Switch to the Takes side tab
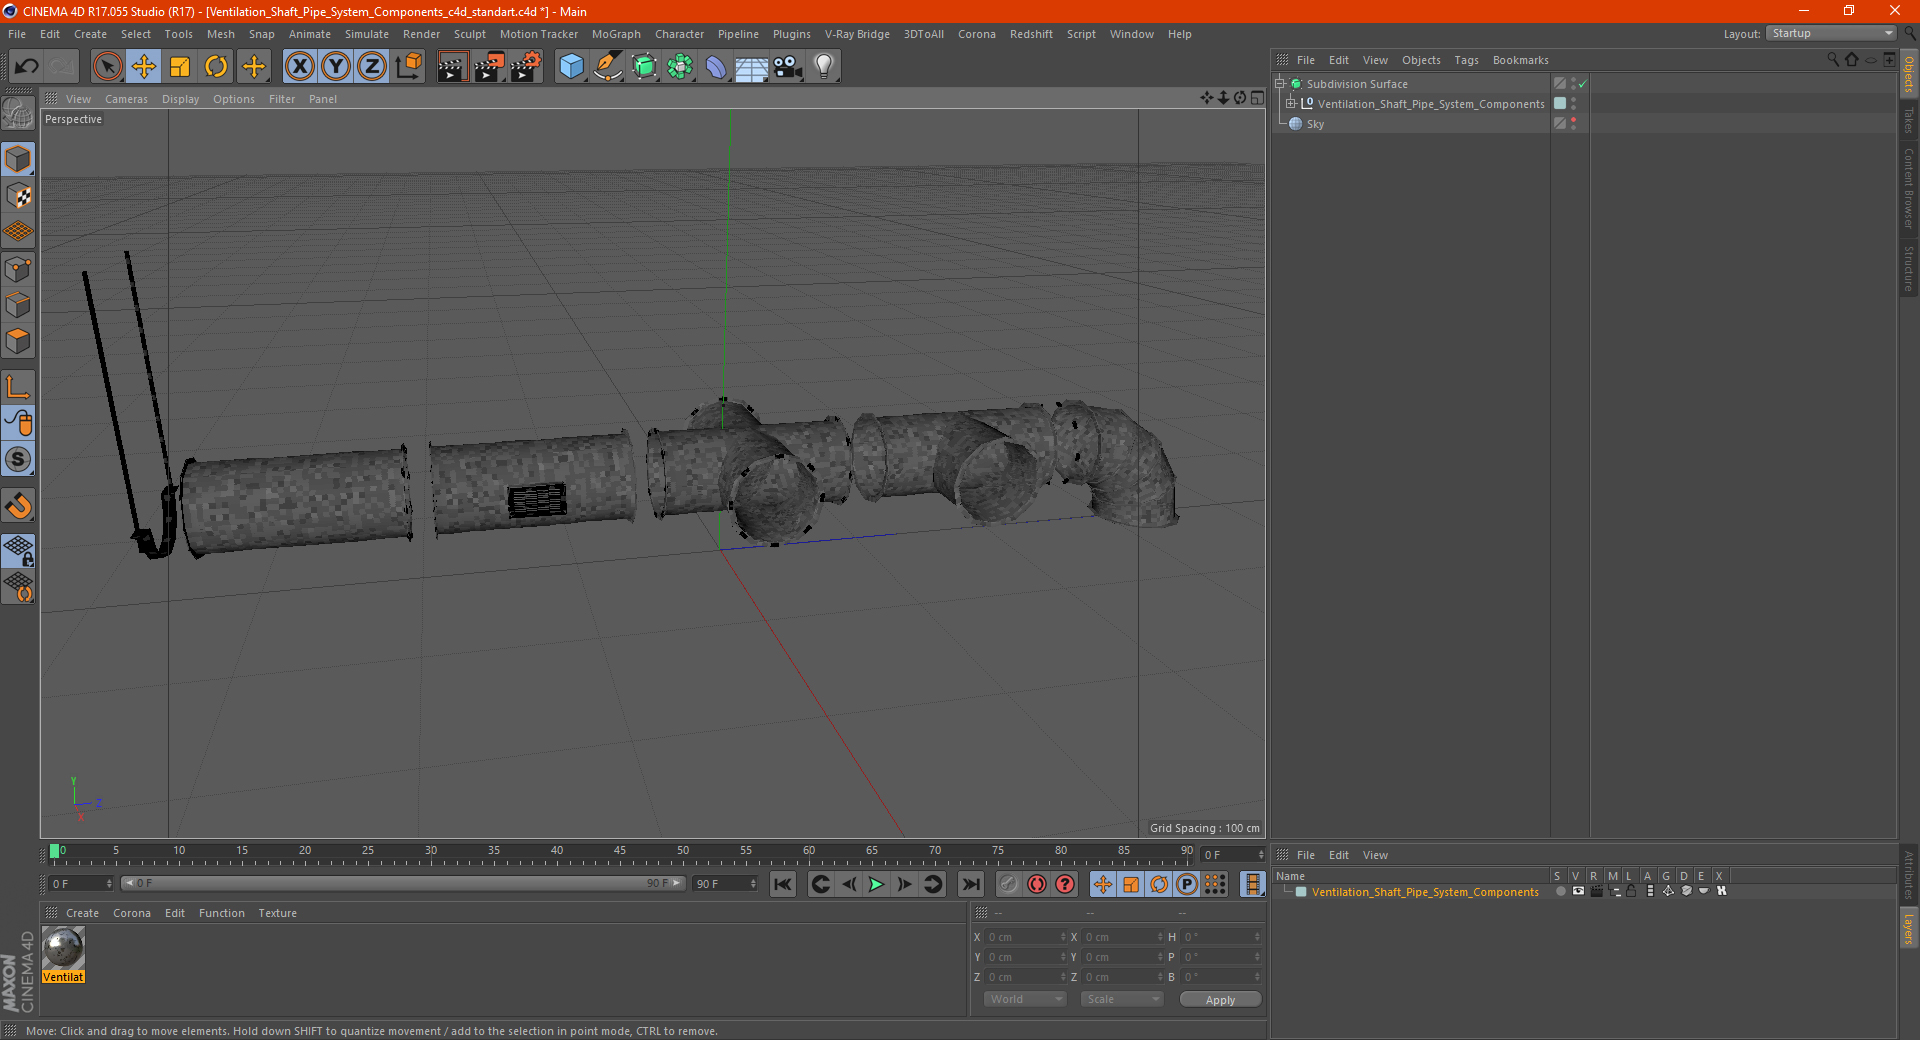The height and width of the screenshot is (1040, 1920). click(x=1908, y=120)
